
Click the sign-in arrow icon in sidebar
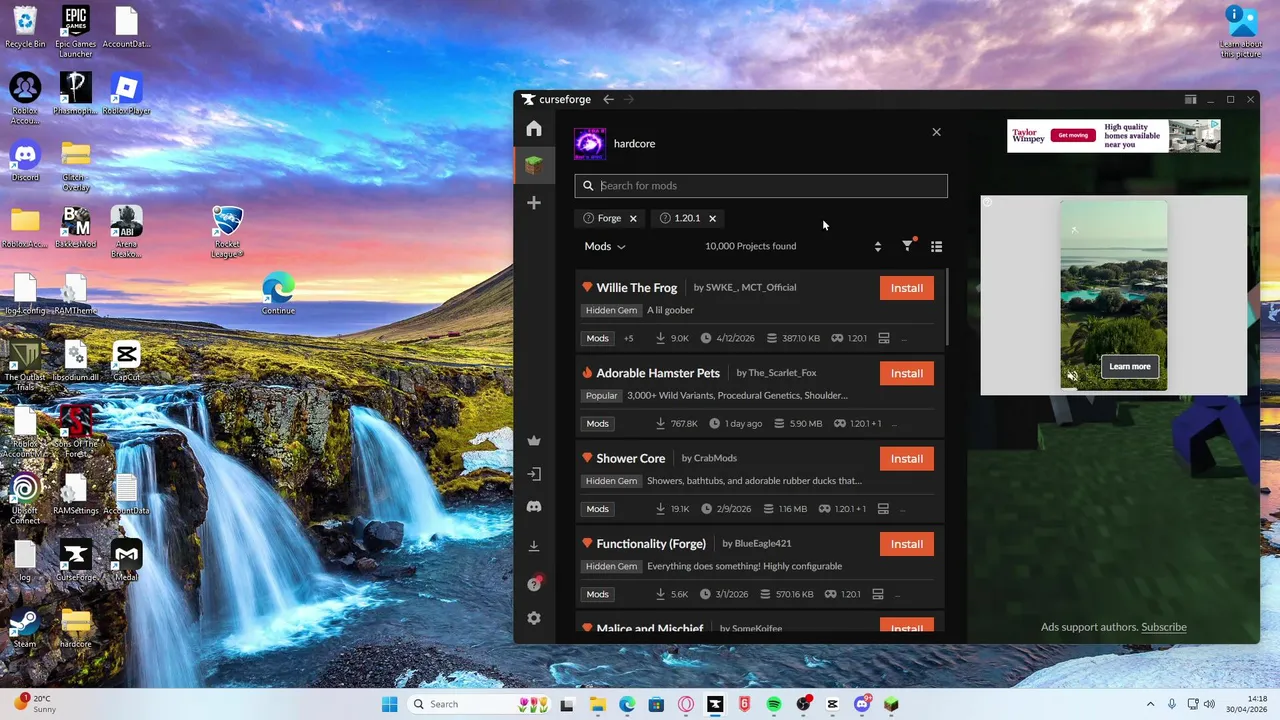point(534,474)
